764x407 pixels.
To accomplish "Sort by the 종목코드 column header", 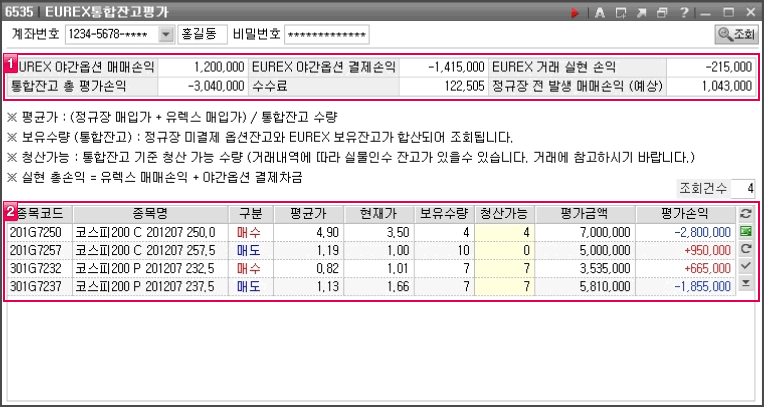I will [x=39, y=213].
